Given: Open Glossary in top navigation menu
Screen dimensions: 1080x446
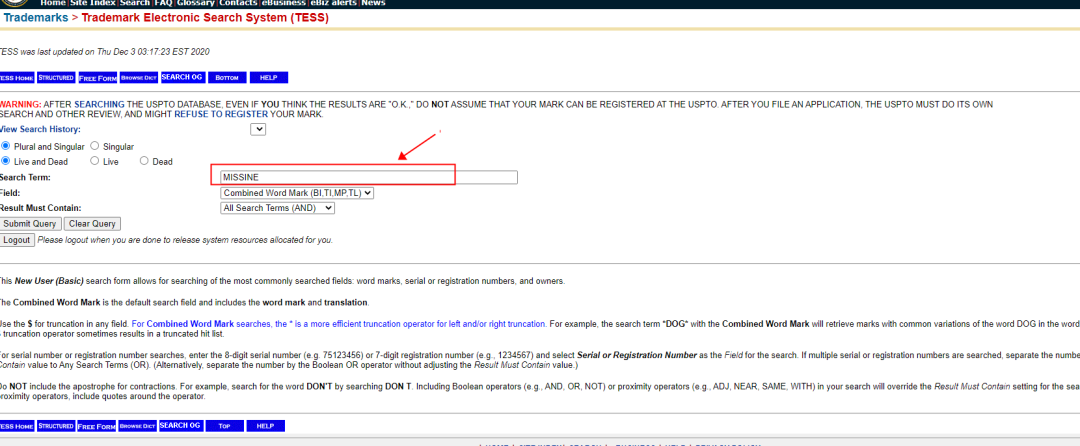Looking at the screenshot, I should click(196, 4).
